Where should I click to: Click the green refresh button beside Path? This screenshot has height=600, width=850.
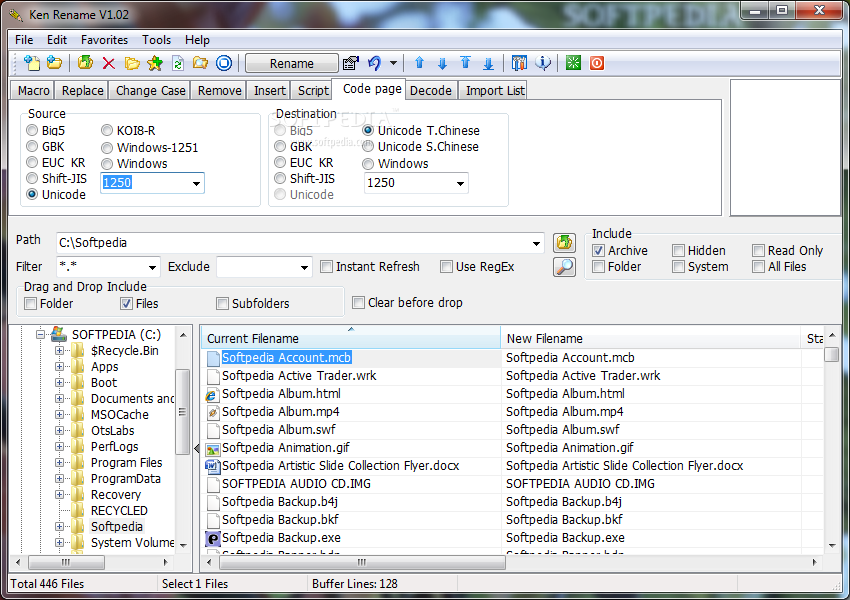564,242
